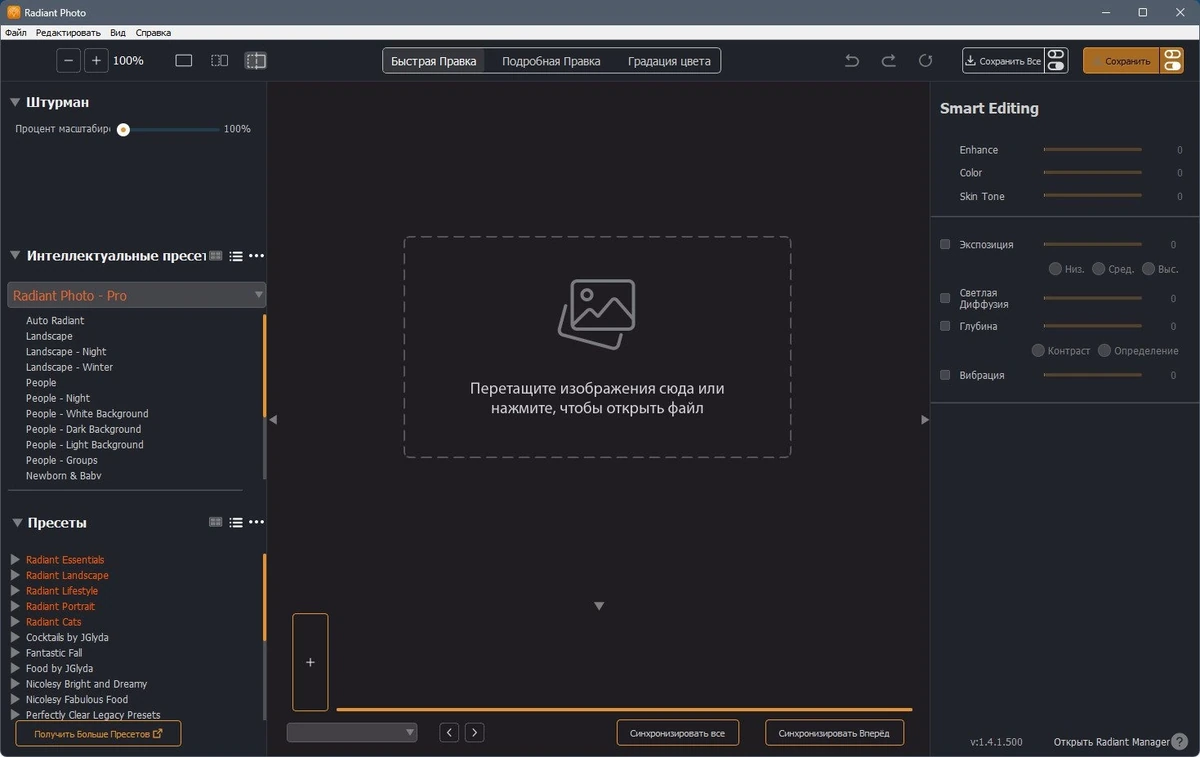
Task: Enable the Светлая Диффузия checkbox
Action: 945,298
